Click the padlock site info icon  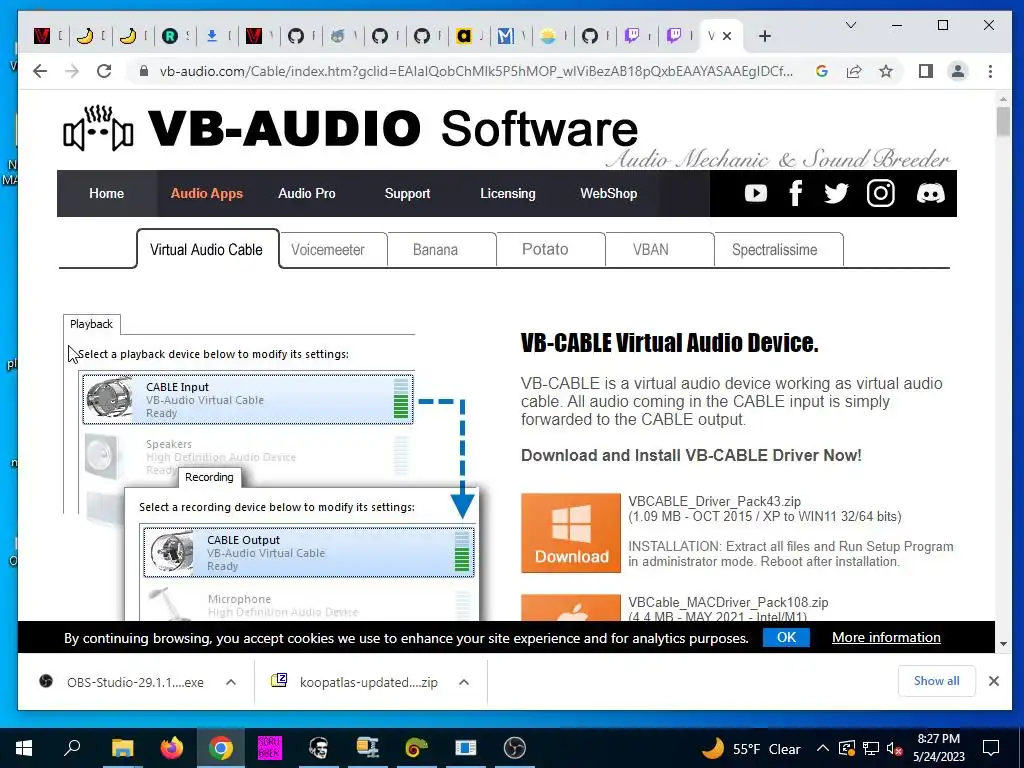(144, 71)
